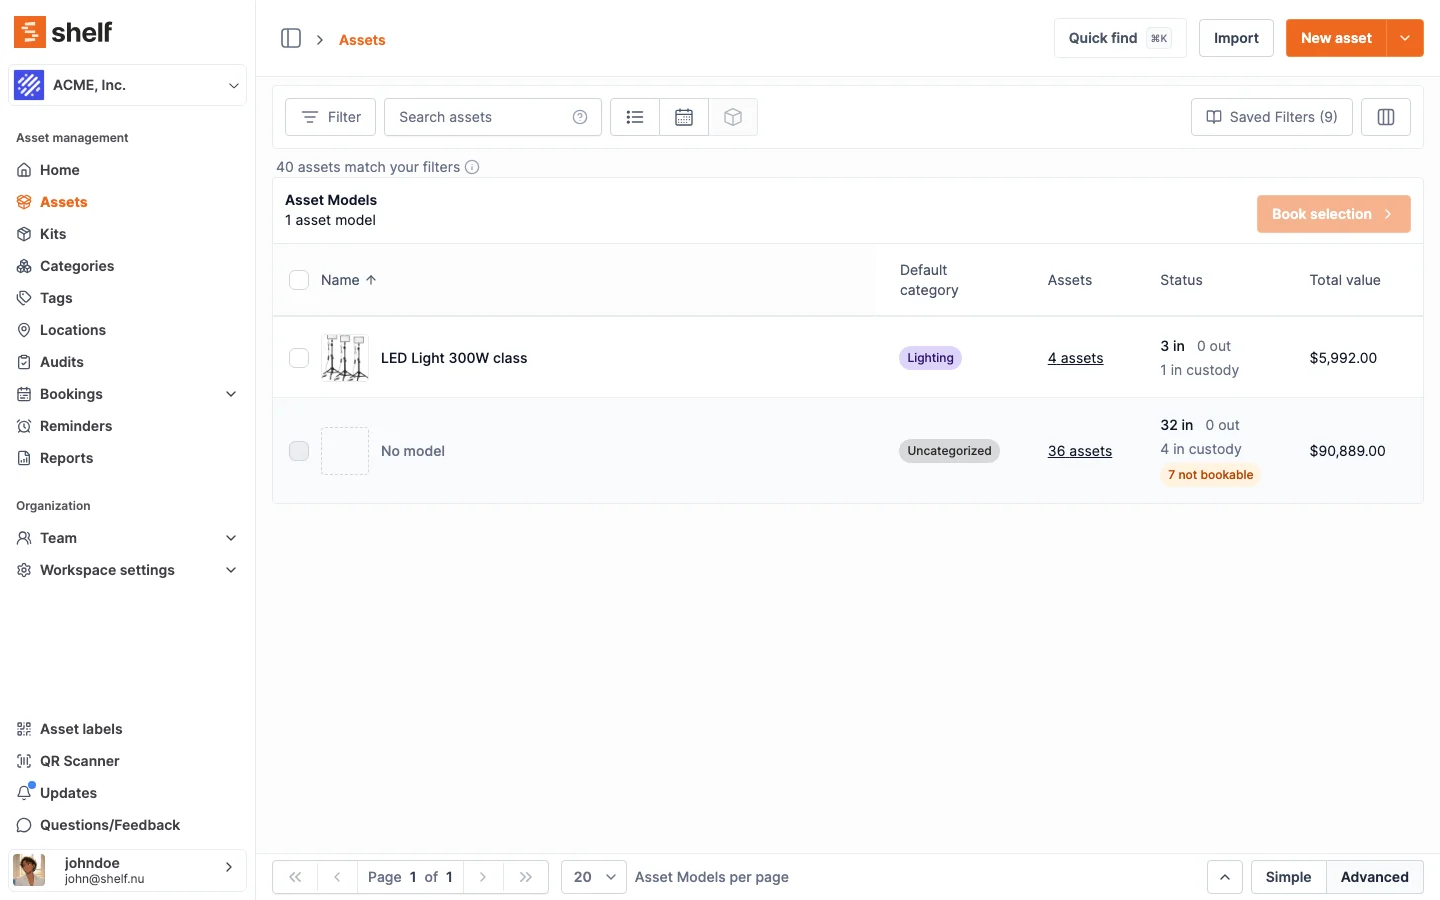Open the 20 per page dropdown
Viewport: 1440px width, 900px height.
point(594,877)
